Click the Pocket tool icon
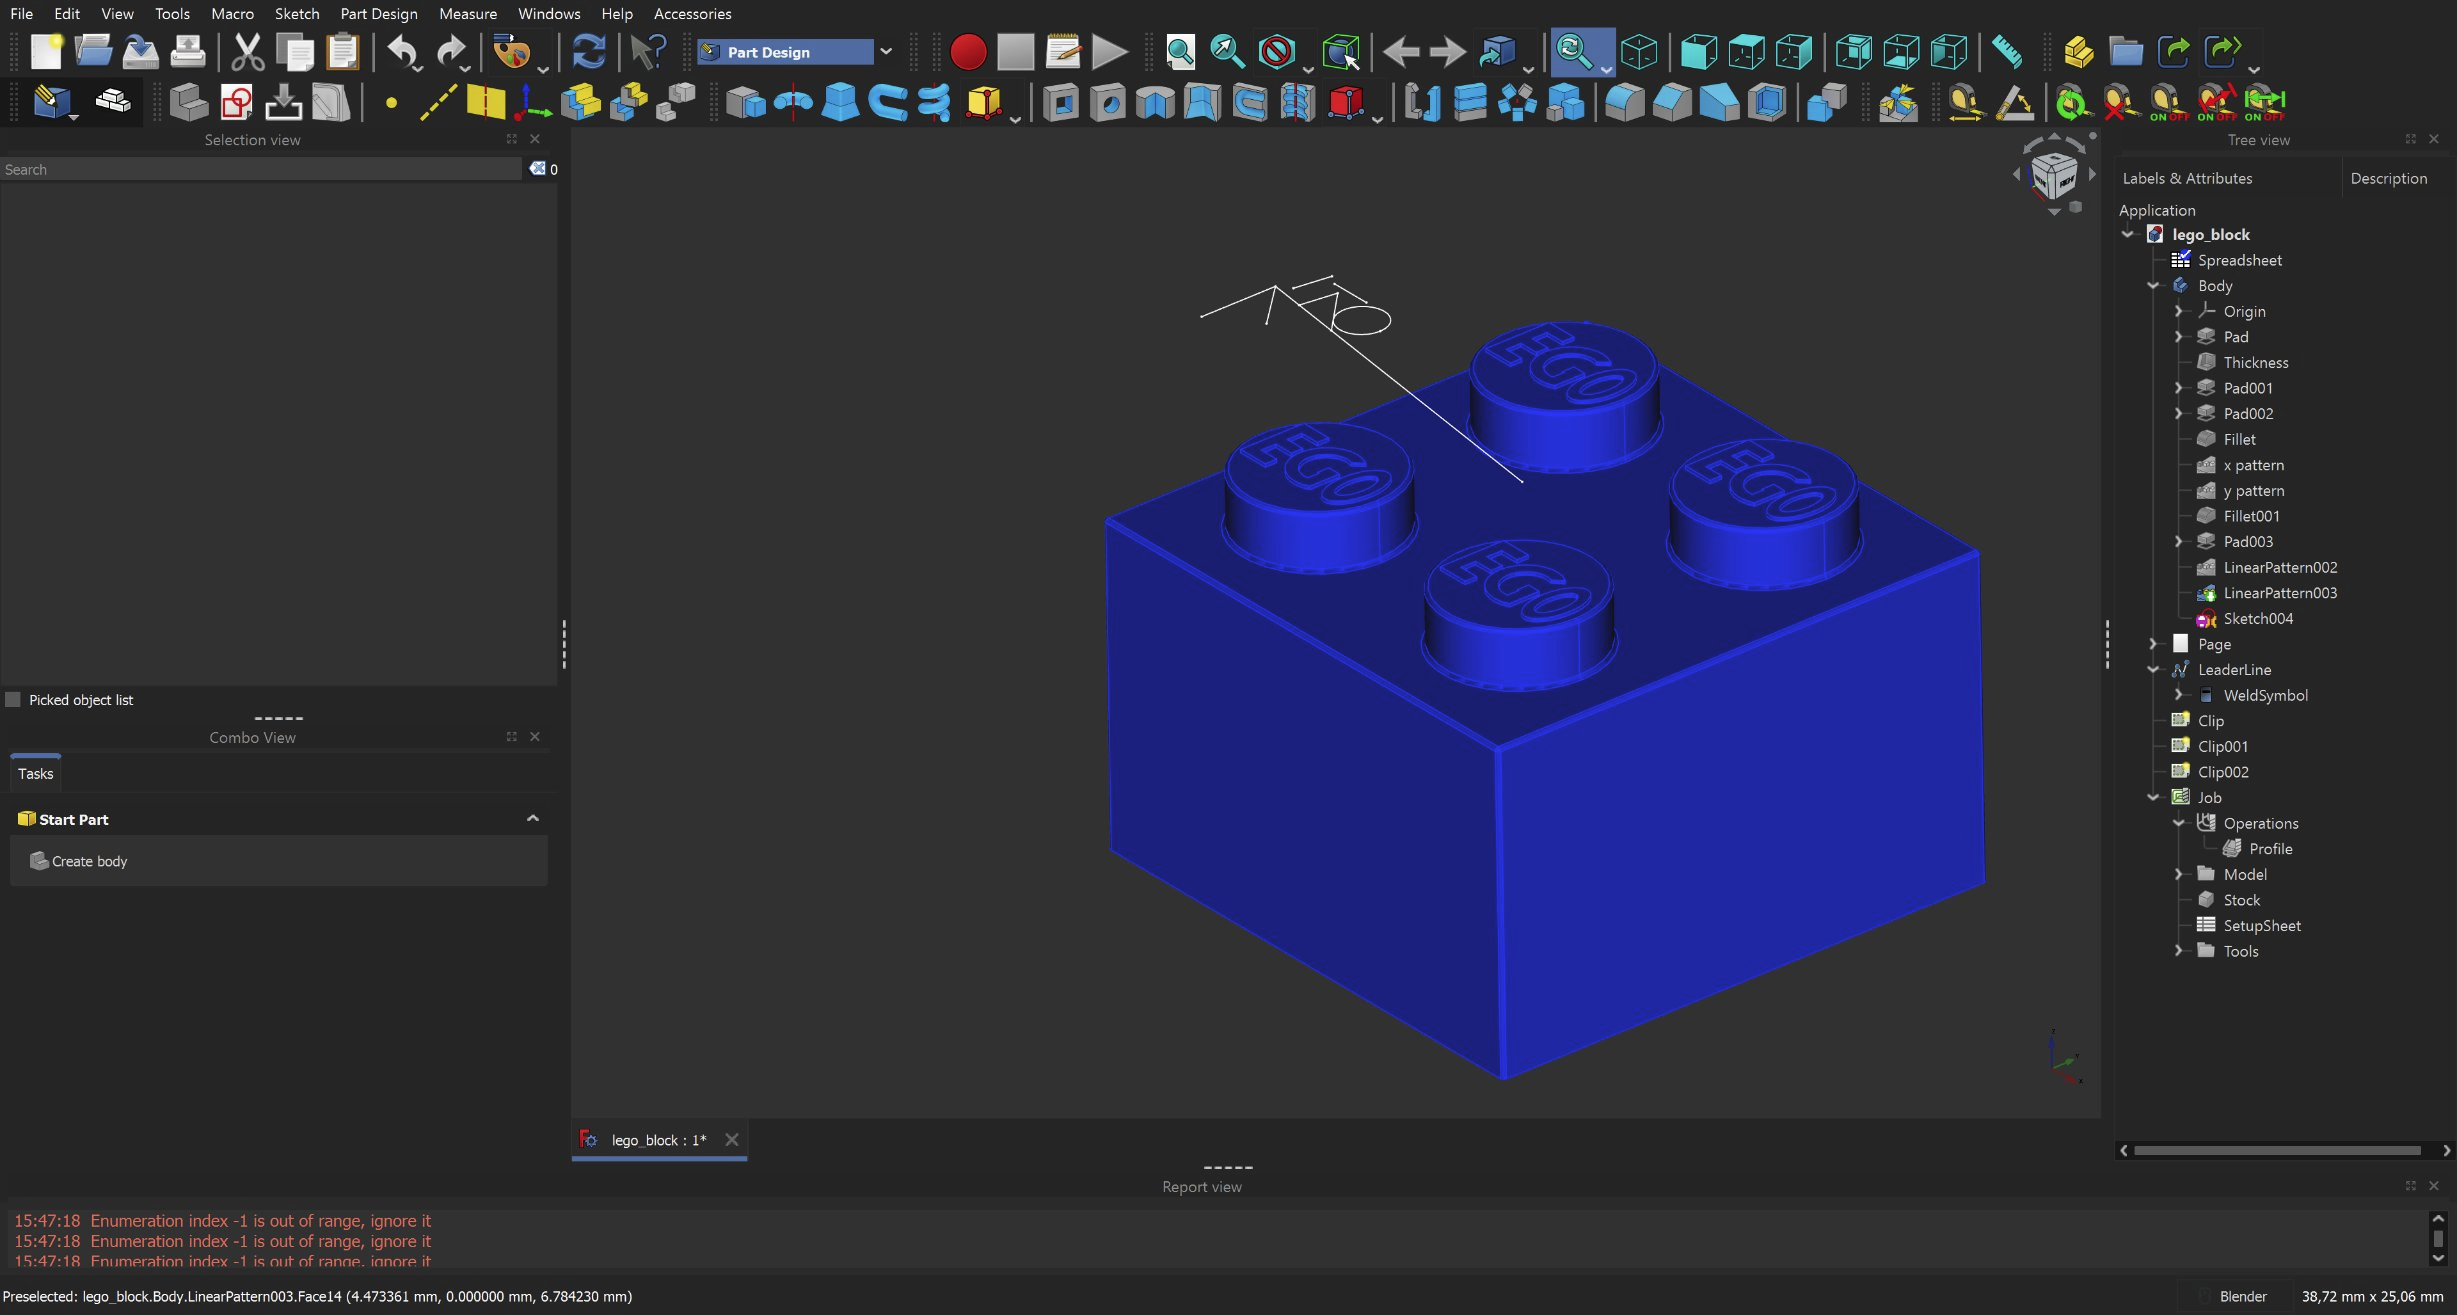 pos(1060,102)
